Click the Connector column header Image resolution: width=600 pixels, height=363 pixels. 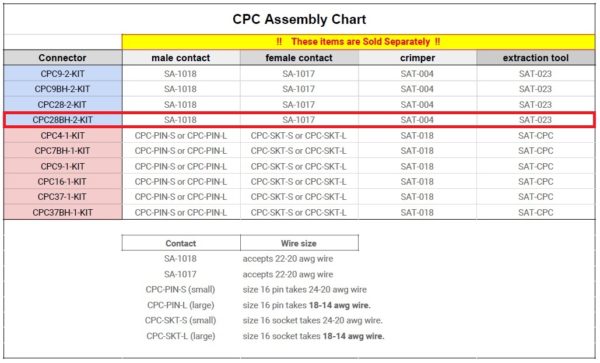coord(62,58)
